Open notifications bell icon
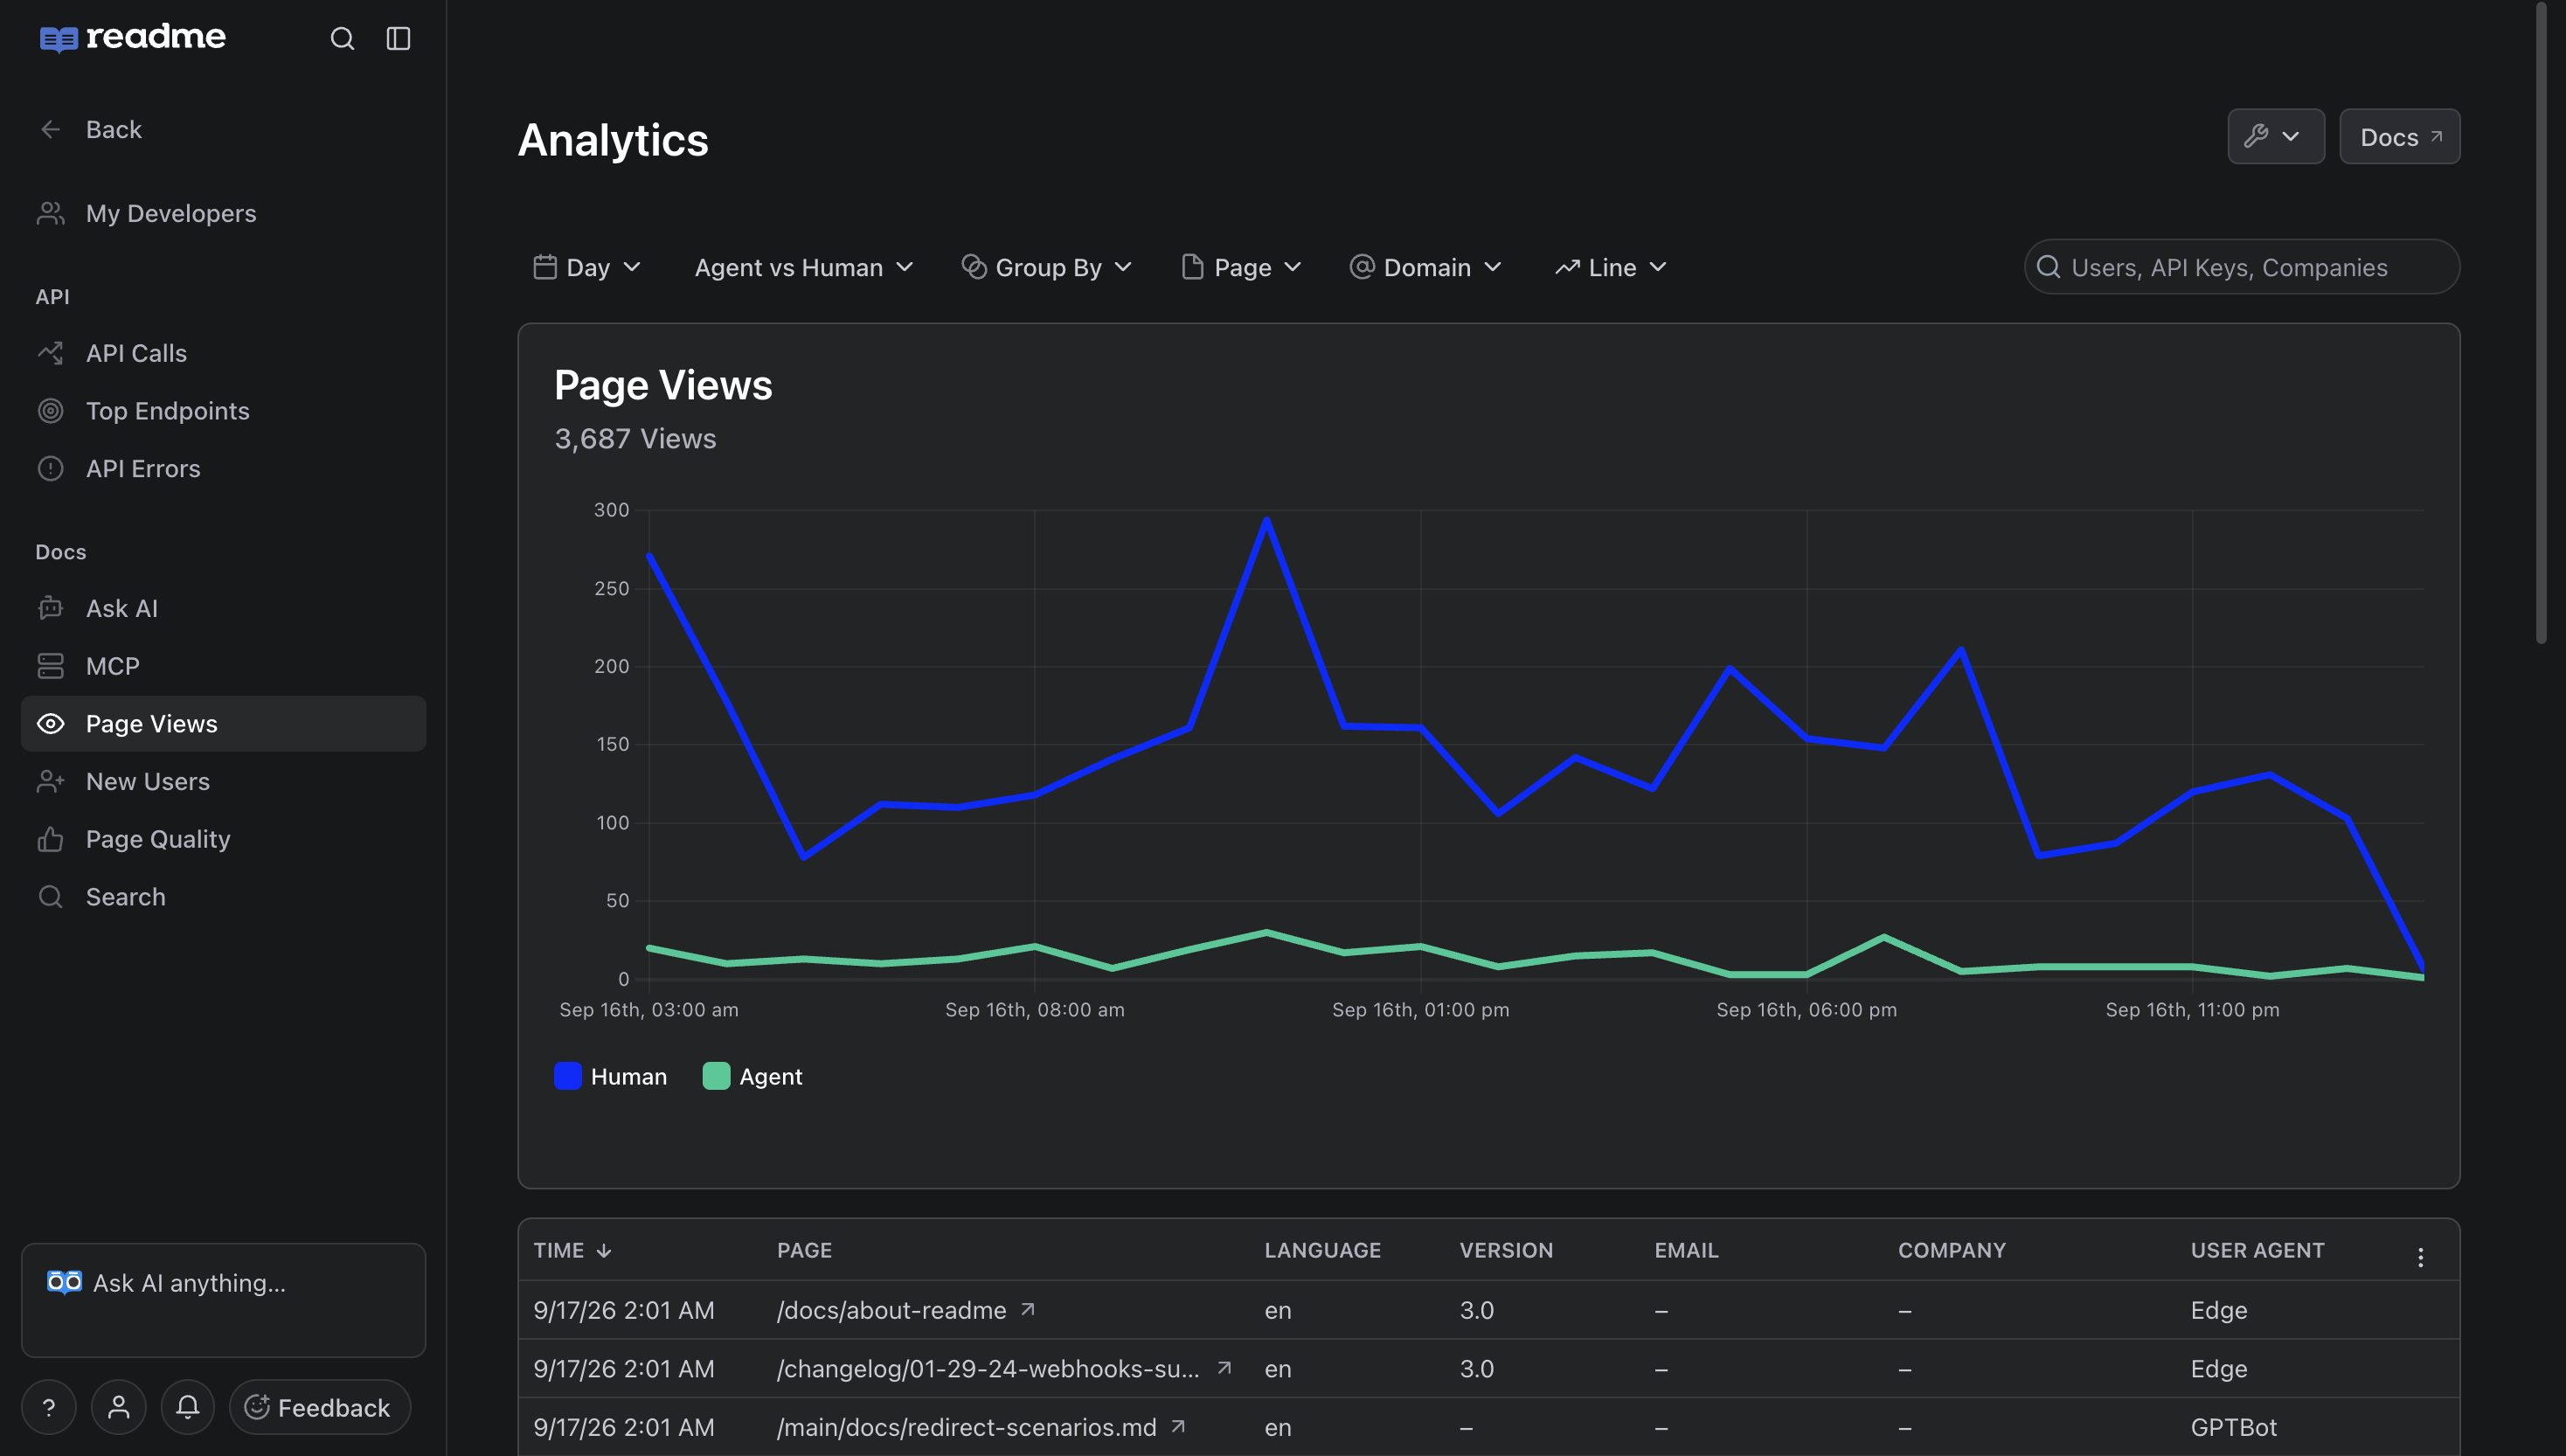2566x1456 pixels. (187, 1407)
